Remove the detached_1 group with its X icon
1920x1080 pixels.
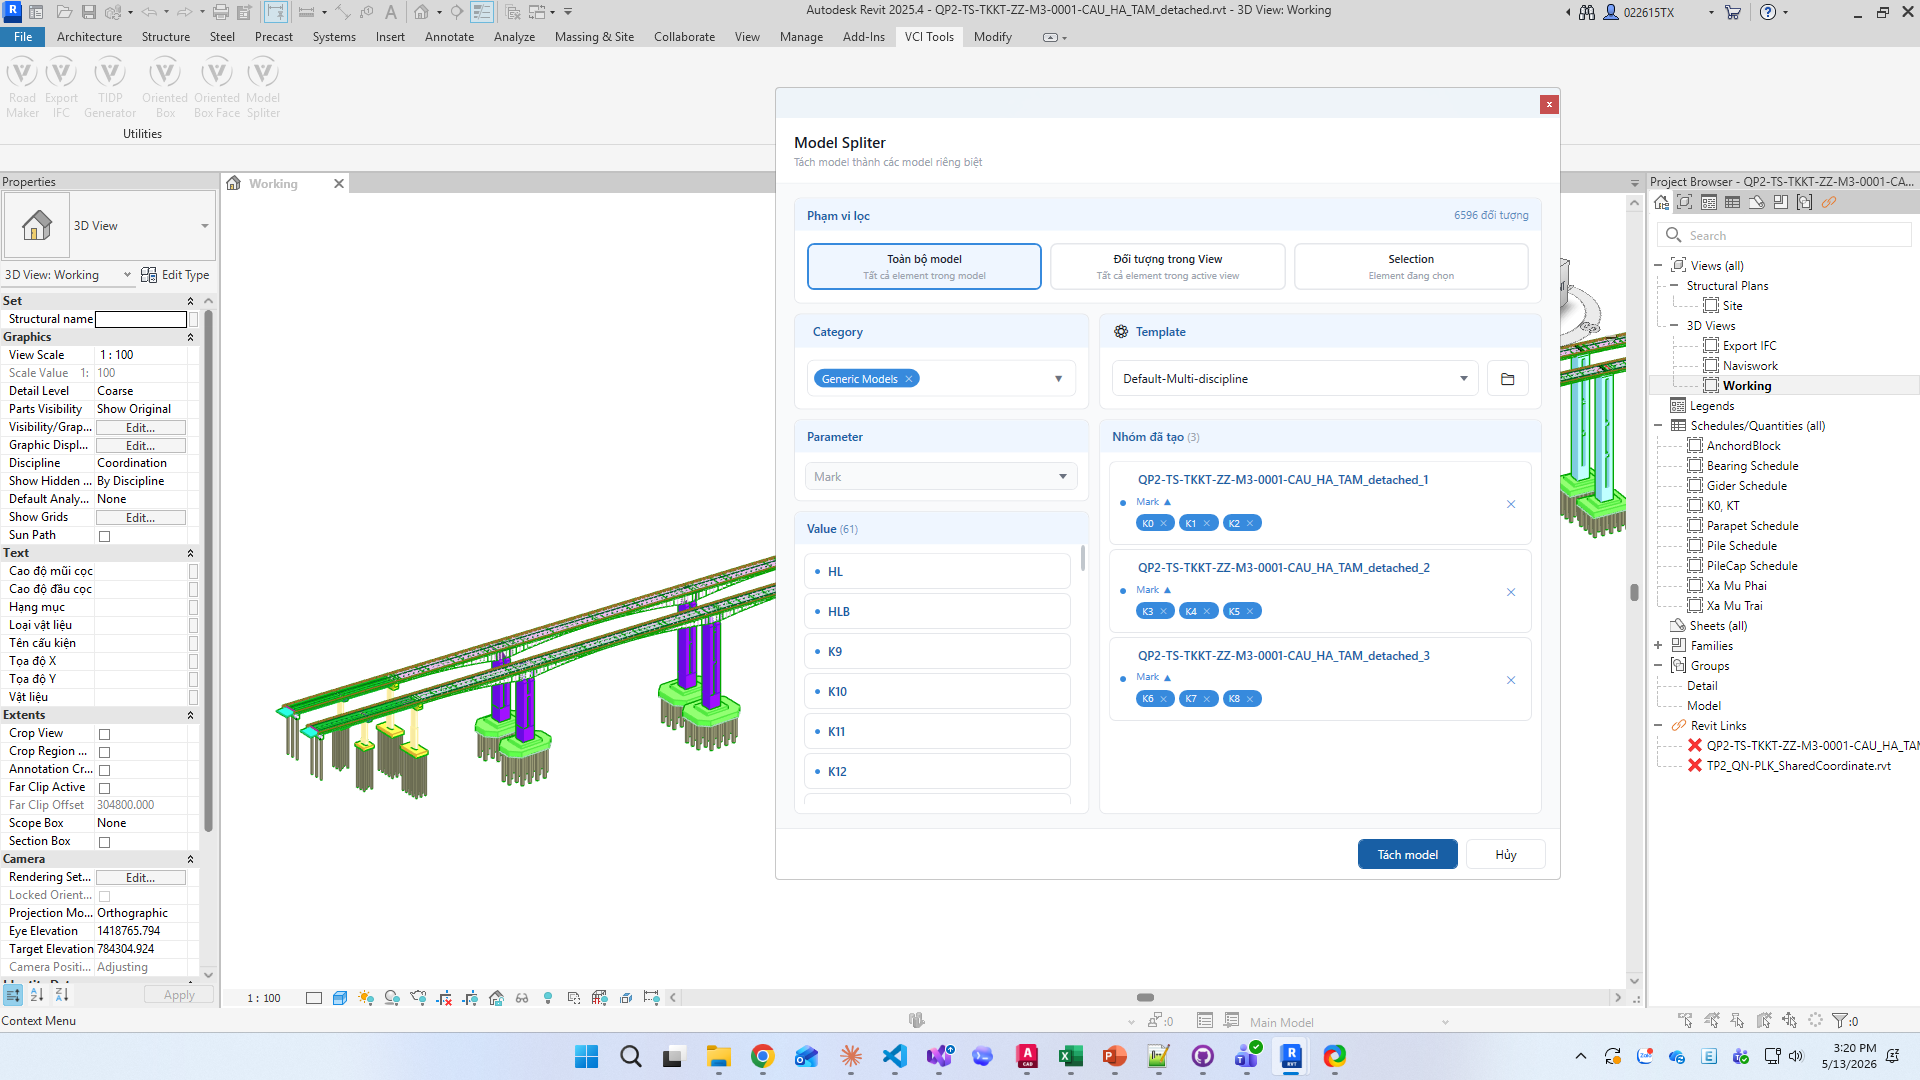pyautogui.click(x=1511, y=504)
